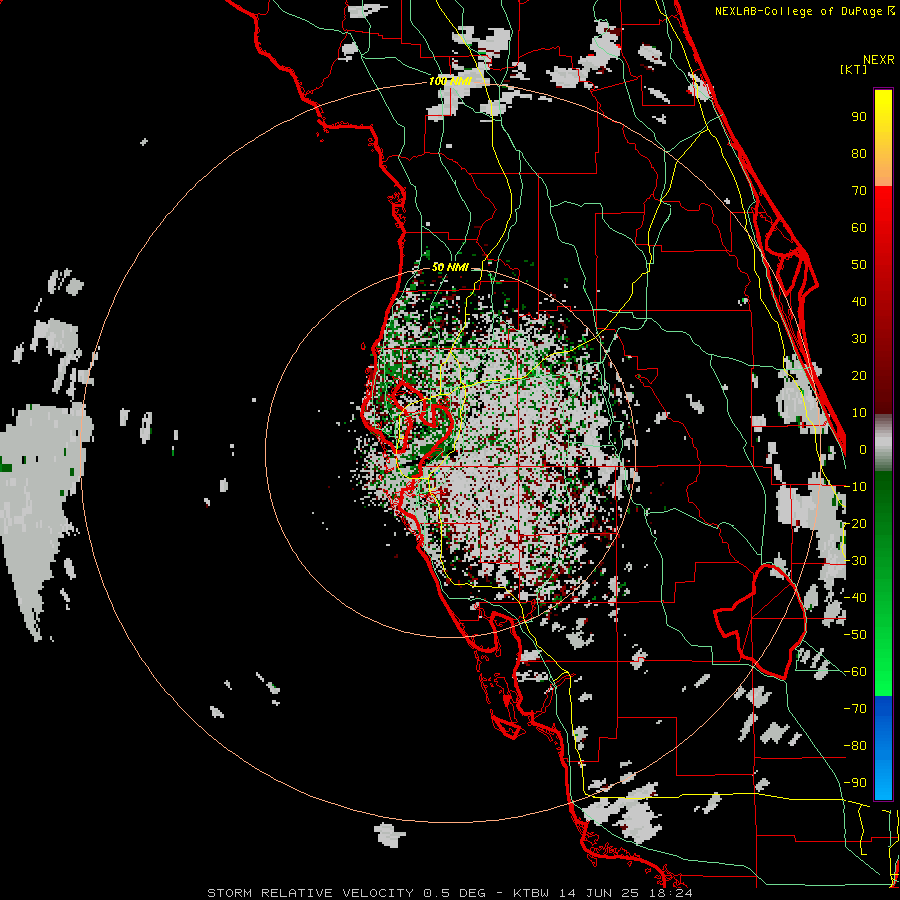The height and width of the screenshot is (900, 900).
Task: Click the 0.5 DEG elevation text
Action: click(x=454, y=893)
